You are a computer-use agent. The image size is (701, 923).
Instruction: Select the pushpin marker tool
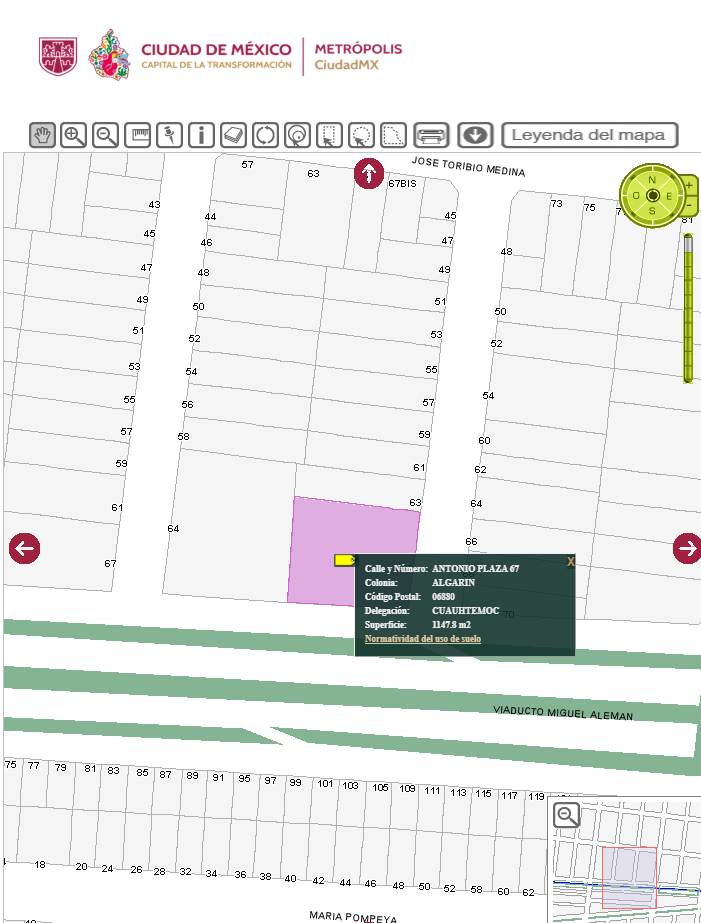(x=170, y=135)
